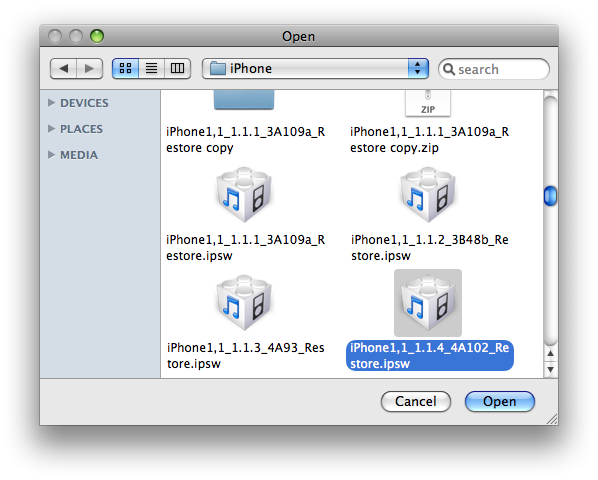Select iPhone1,1_1.1.3_4A93_Restore.ipsw icon

coord(244,303)
